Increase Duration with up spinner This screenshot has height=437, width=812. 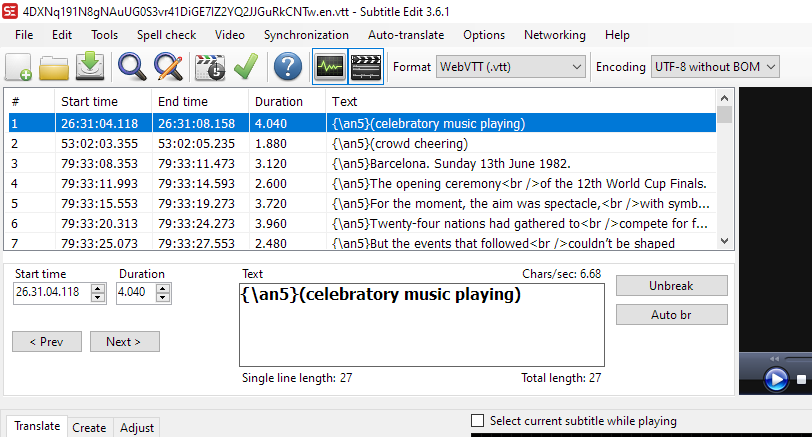click(x=163, y=288)
